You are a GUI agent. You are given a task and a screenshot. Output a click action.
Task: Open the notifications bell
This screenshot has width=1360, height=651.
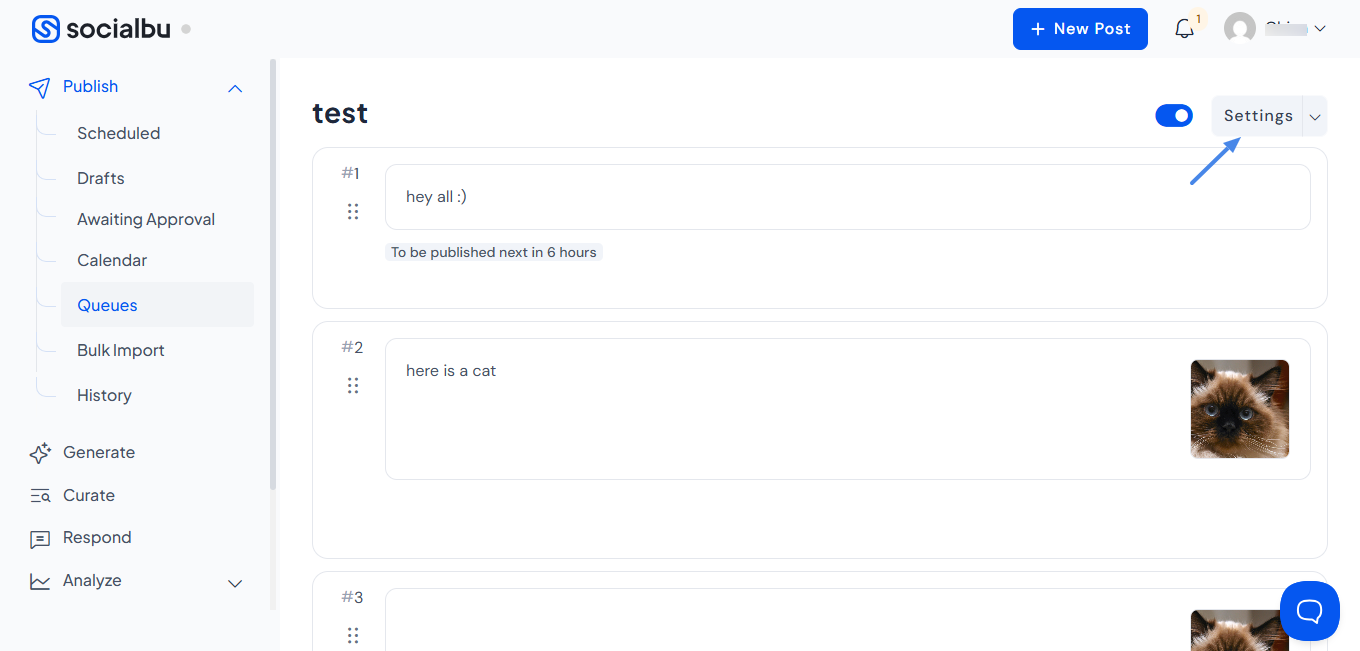(x=1185, y=29)
